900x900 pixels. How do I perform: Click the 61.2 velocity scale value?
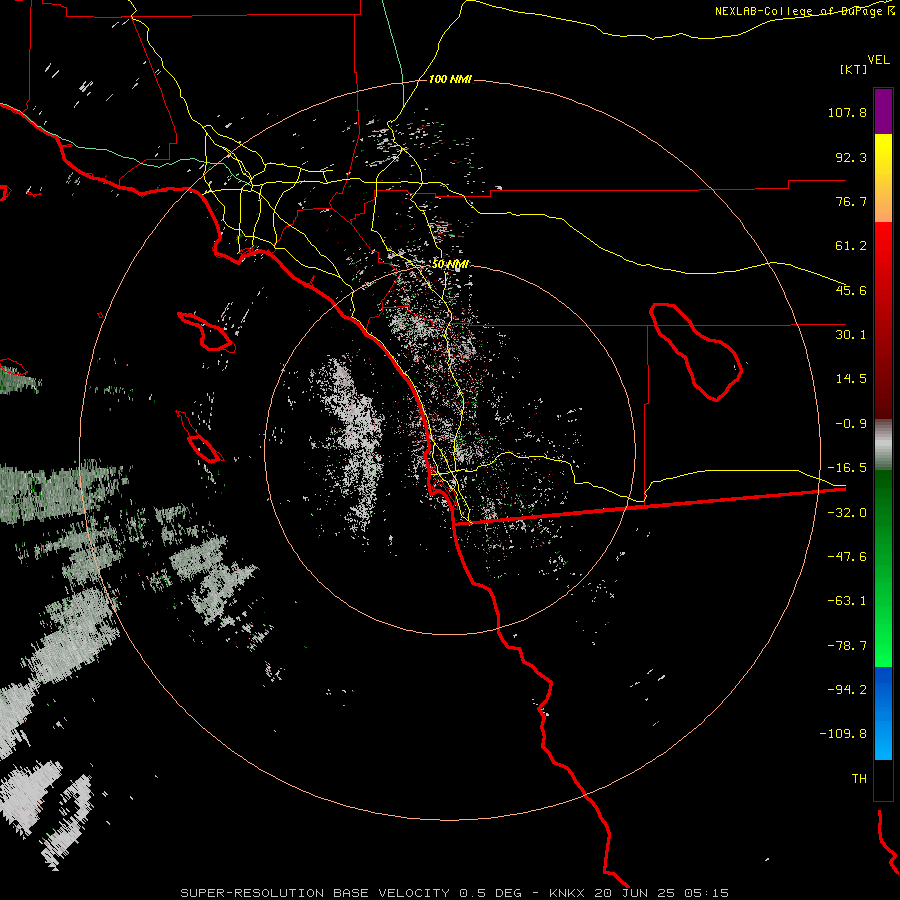click(851, 246)
